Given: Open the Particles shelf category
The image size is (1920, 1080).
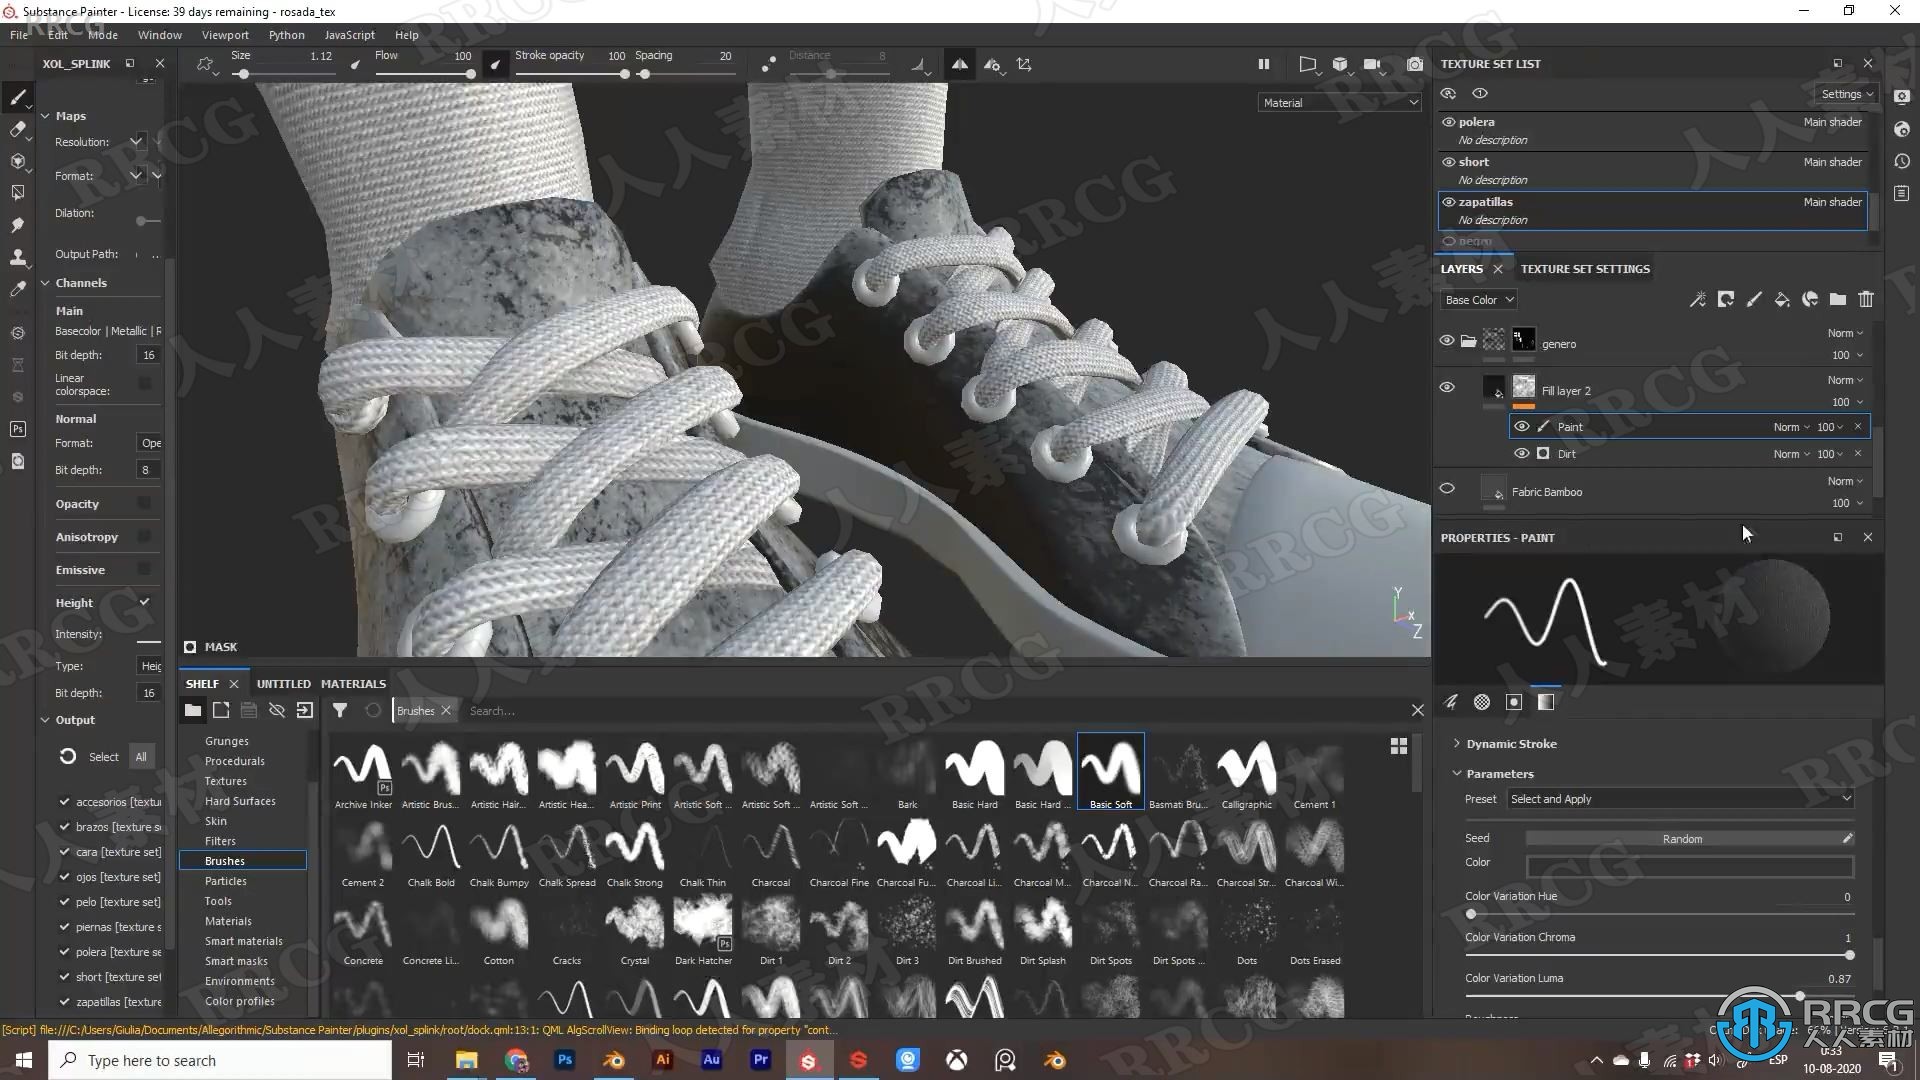Looking at the screenshot, I should [x=226, y=881].
